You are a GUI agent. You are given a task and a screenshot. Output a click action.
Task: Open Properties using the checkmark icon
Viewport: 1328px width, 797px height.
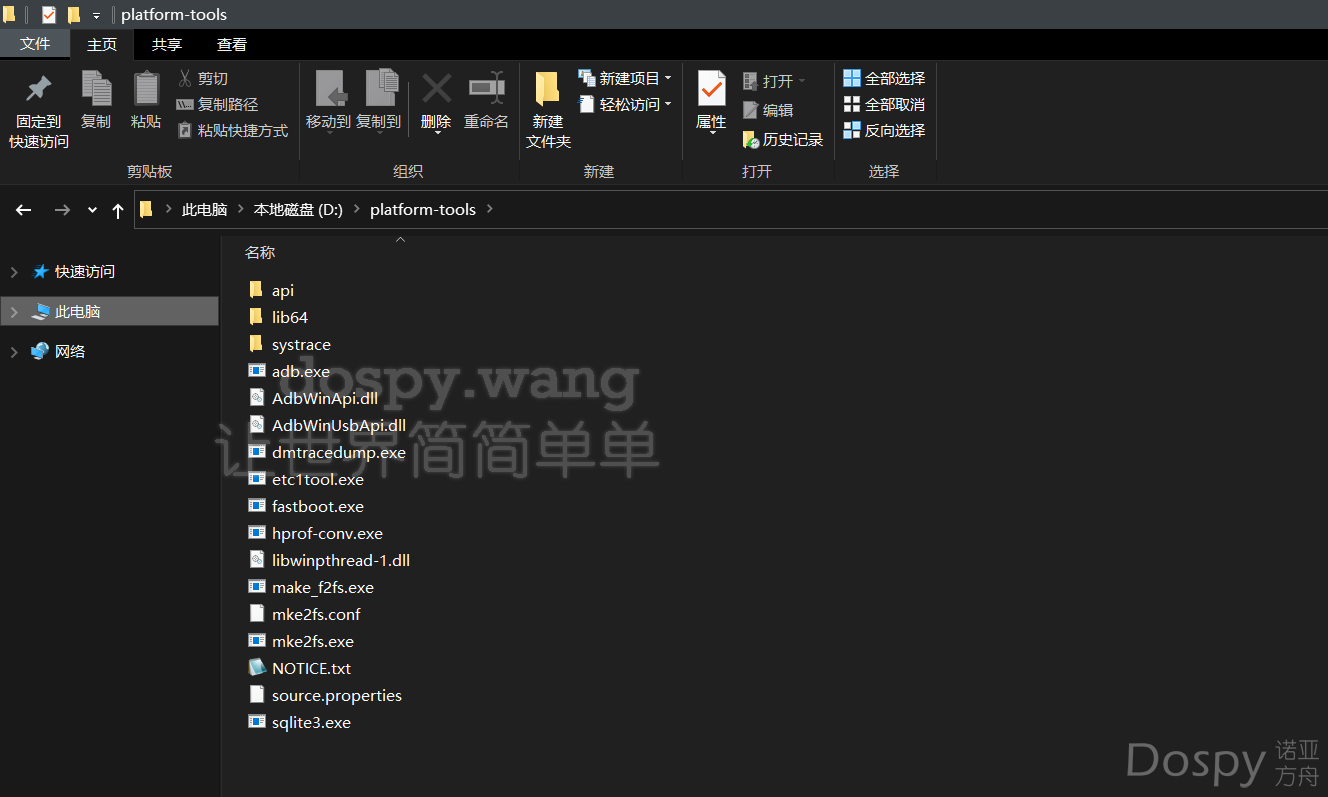[711, 90]
